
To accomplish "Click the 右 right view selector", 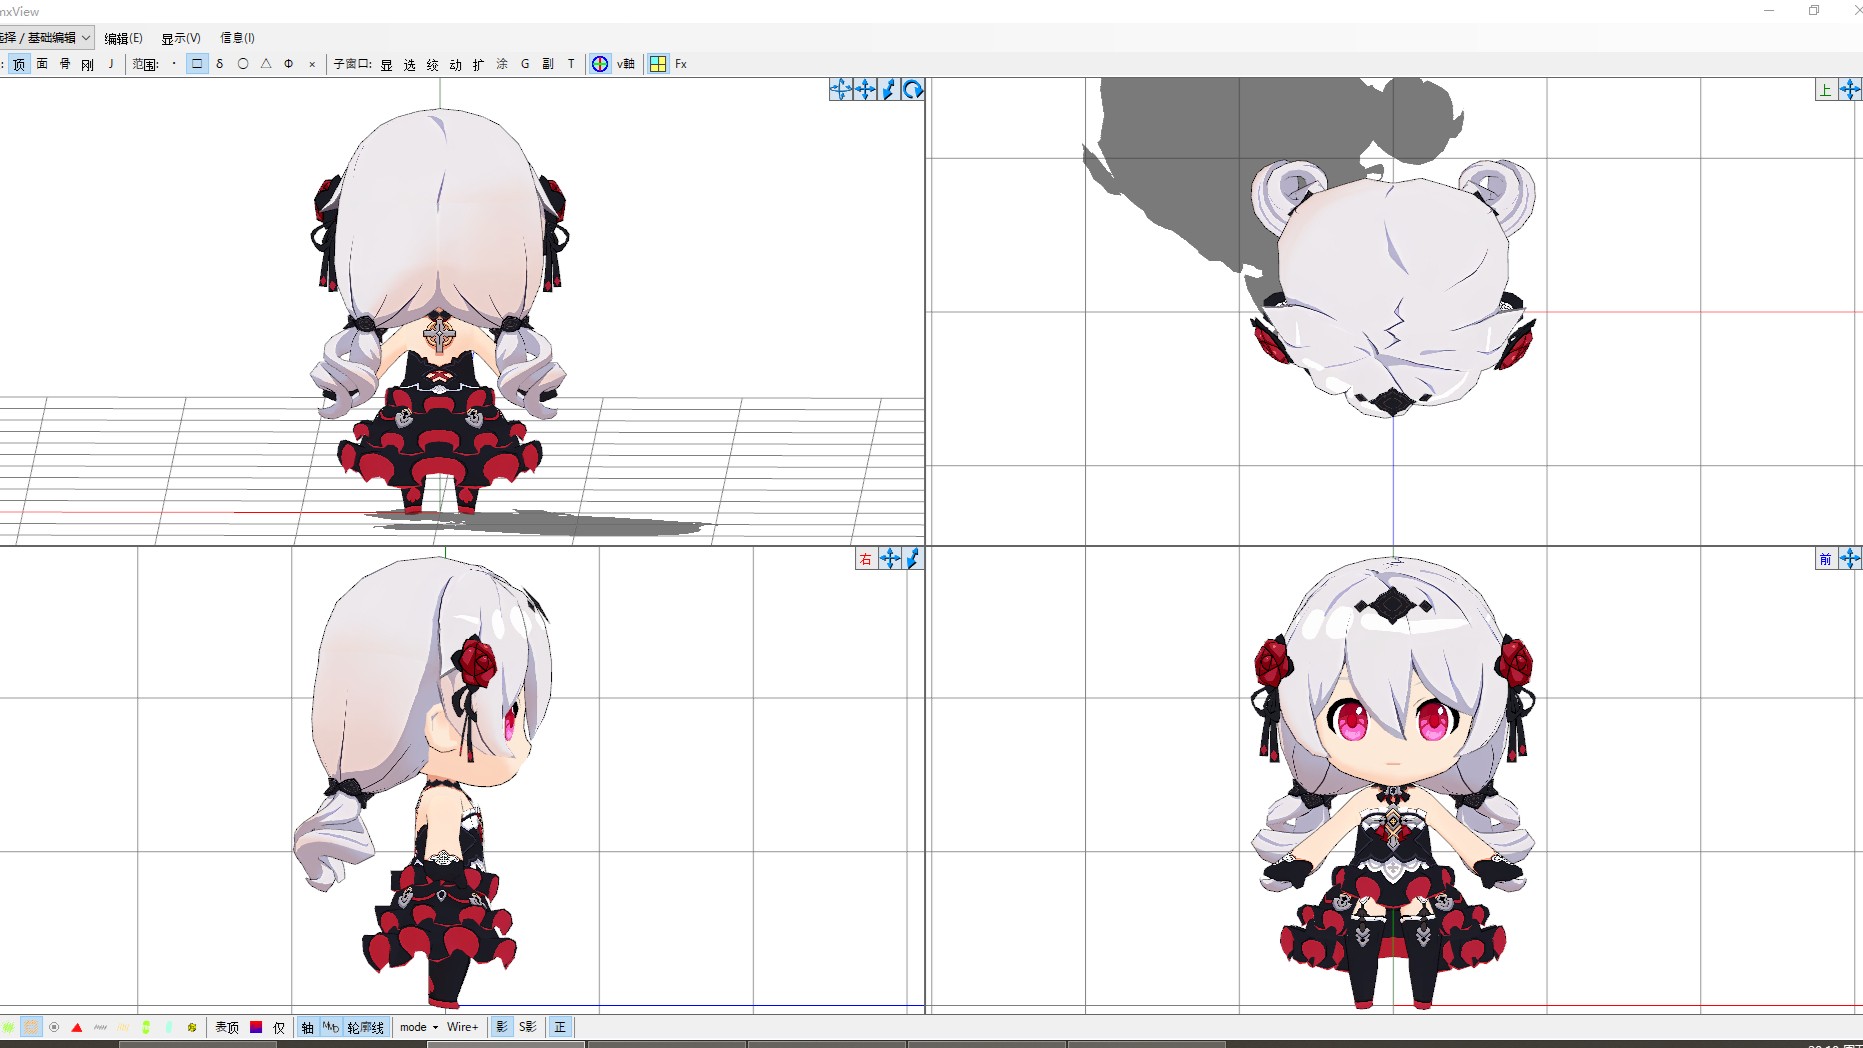I will coord(866,559).
